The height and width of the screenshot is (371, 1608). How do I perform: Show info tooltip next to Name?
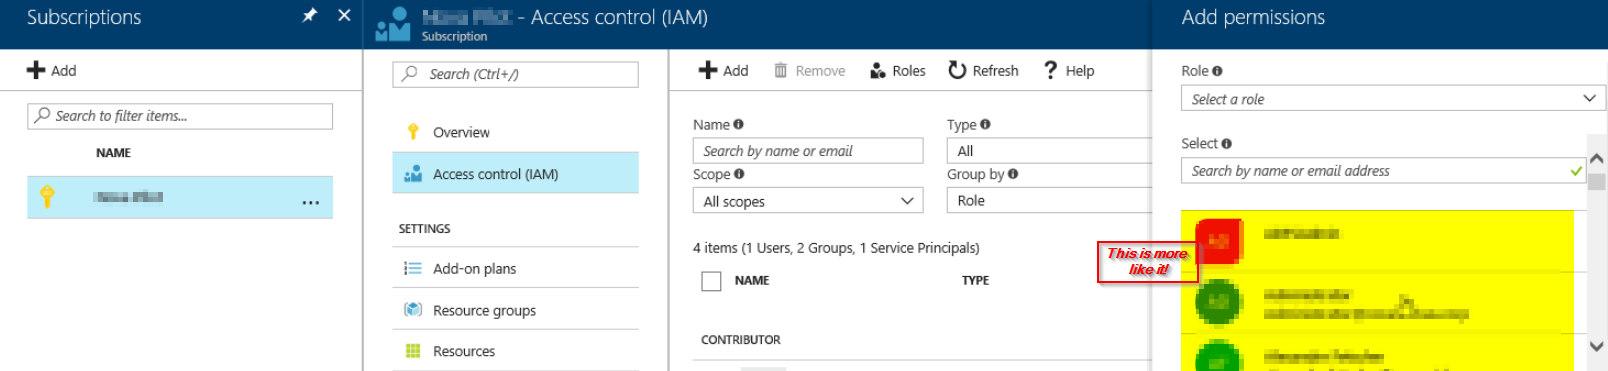click(738, 124)
